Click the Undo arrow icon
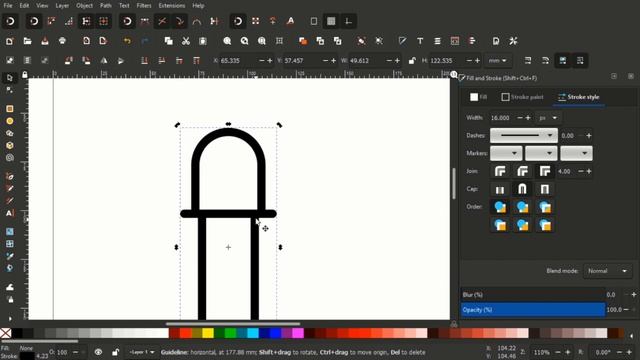The image size is (640, 360). [x=127, y=41]
